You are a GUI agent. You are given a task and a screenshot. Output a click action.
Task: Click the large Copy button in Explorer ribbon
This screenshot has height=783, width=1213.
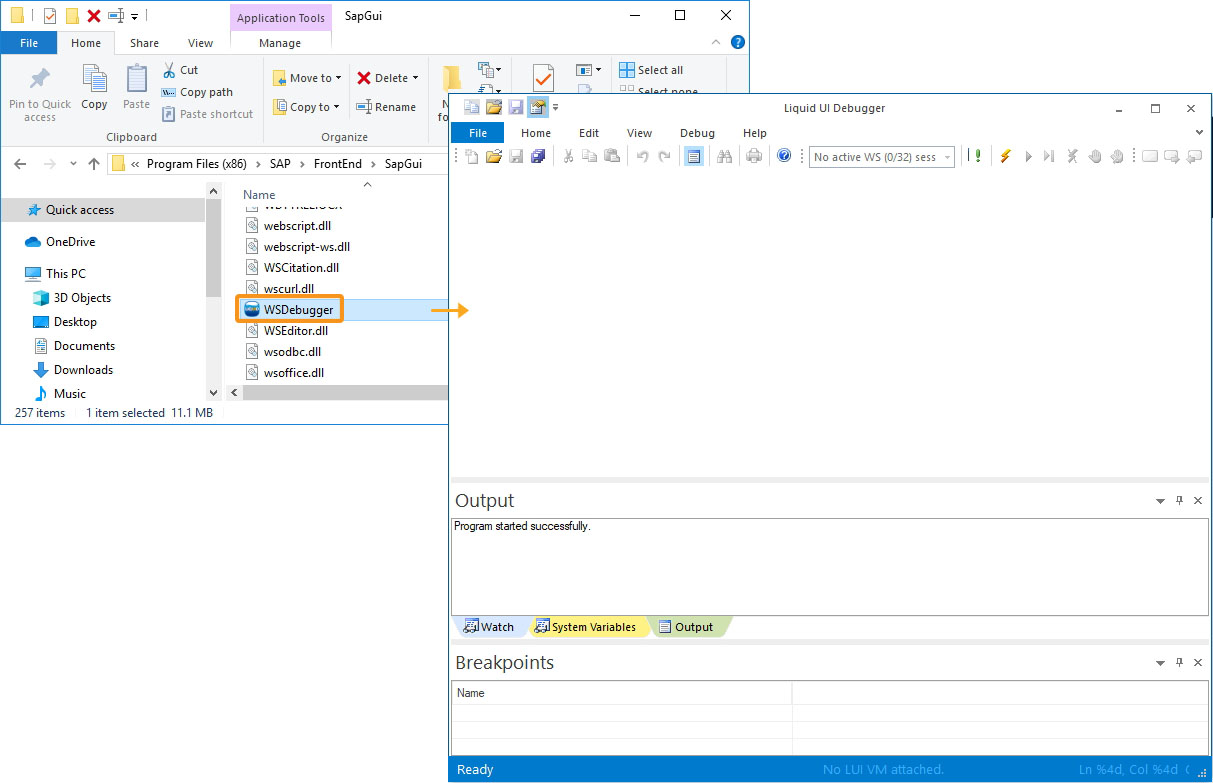(x=94, y=88)
